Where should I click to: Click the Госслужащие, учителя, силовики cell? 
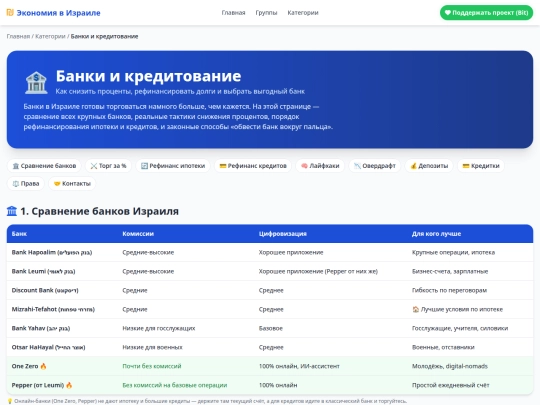click(x=460, y=328)
